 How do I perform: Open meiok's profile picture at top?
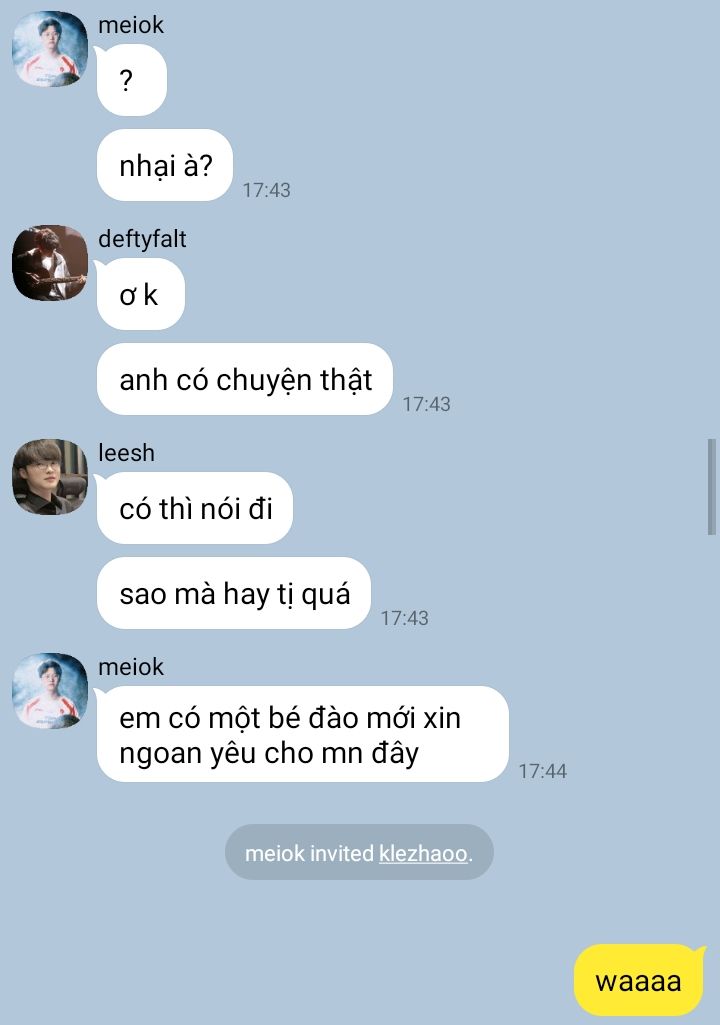50,48
